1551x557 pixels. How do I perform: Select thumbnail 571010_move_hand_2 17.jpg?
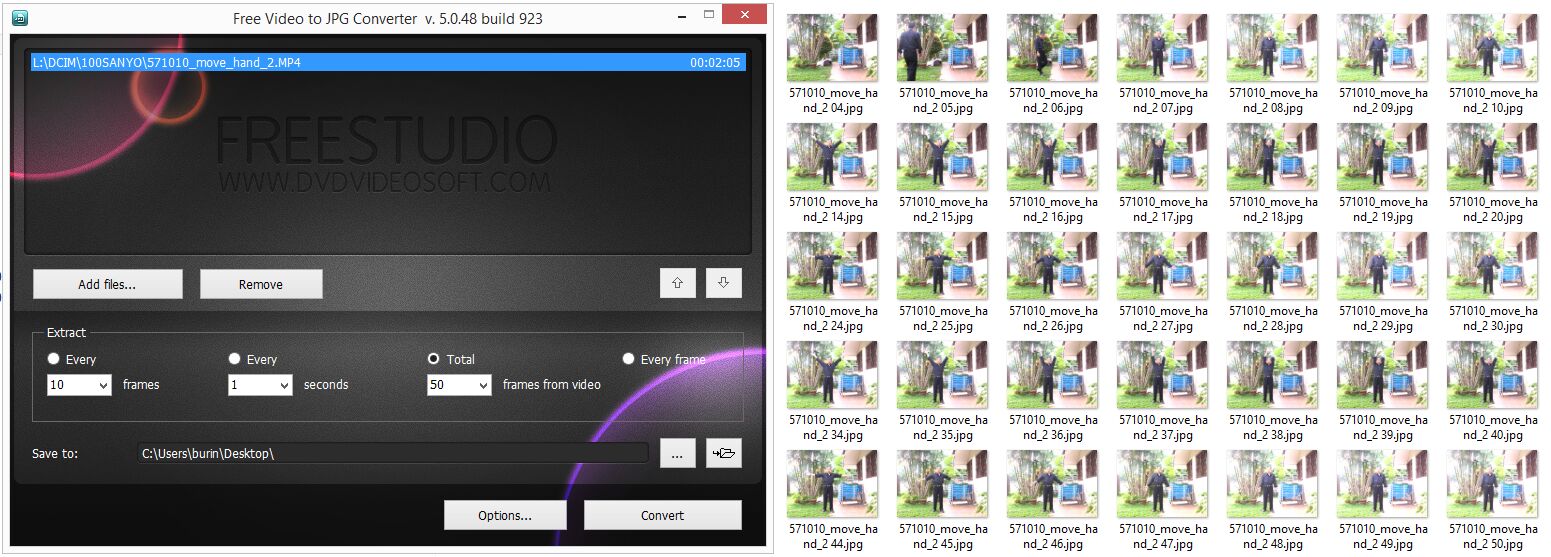pyautogui.click(x=1163, y=157)
